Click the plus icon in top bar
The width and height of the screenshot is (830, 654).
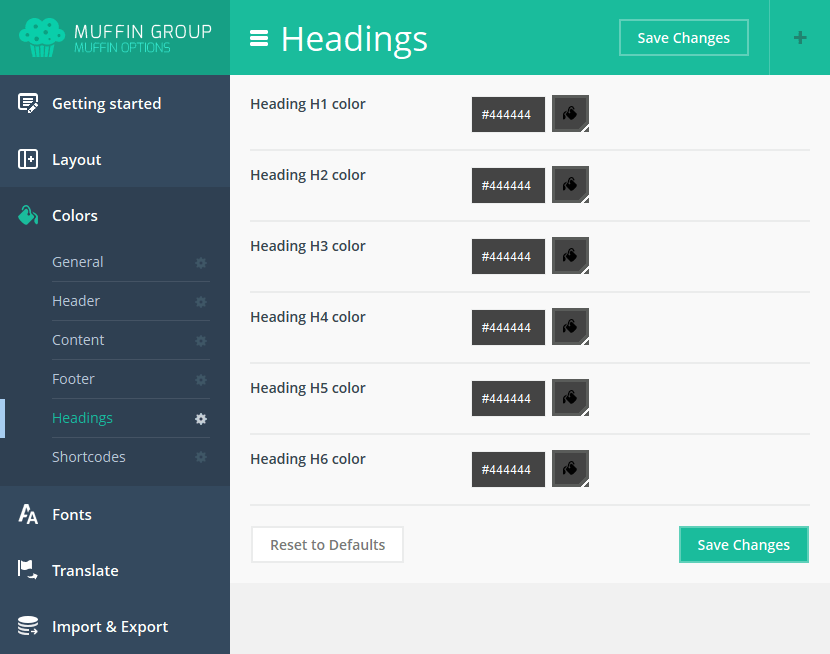coord(799,38)
